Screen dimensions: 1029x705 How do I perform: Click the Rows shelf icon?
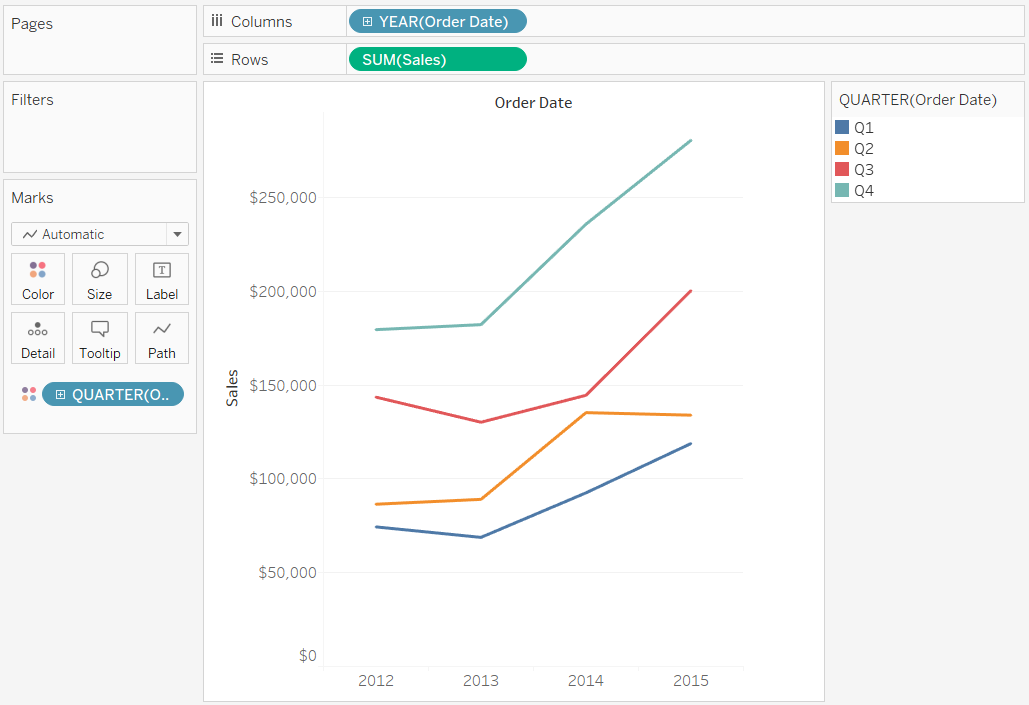coord(217,59)
